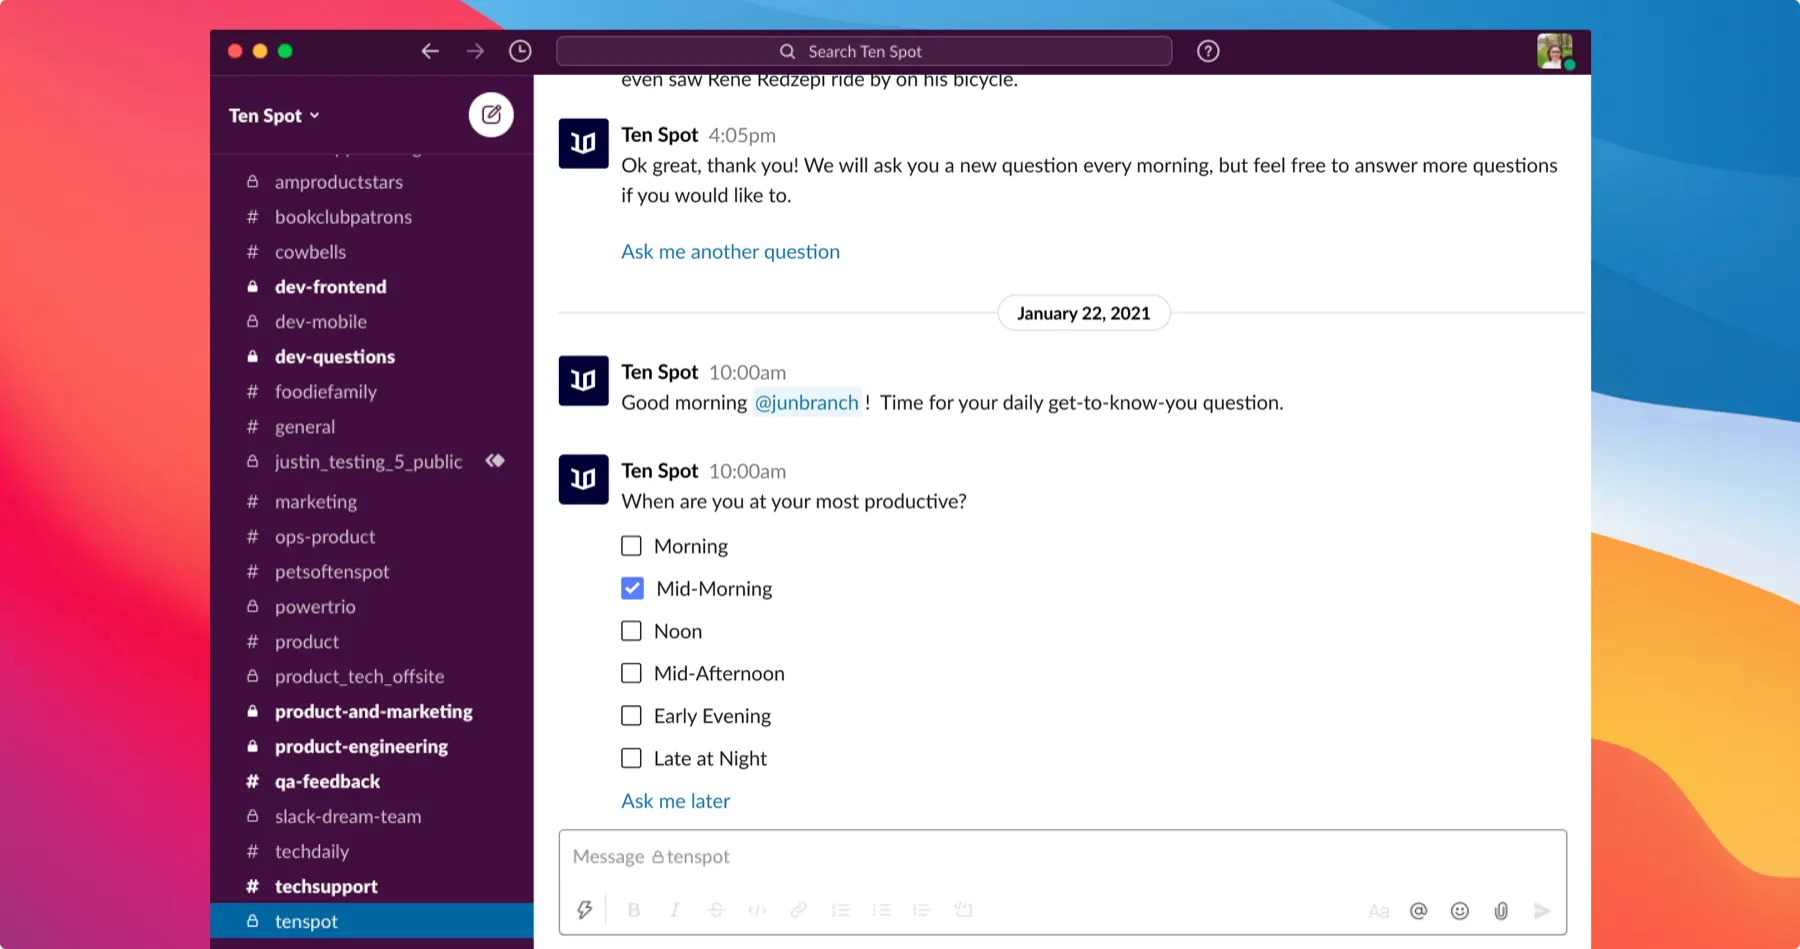The image size is (1800, 949).
Task: Click the compose new message icon
Action: click(491, 115)
